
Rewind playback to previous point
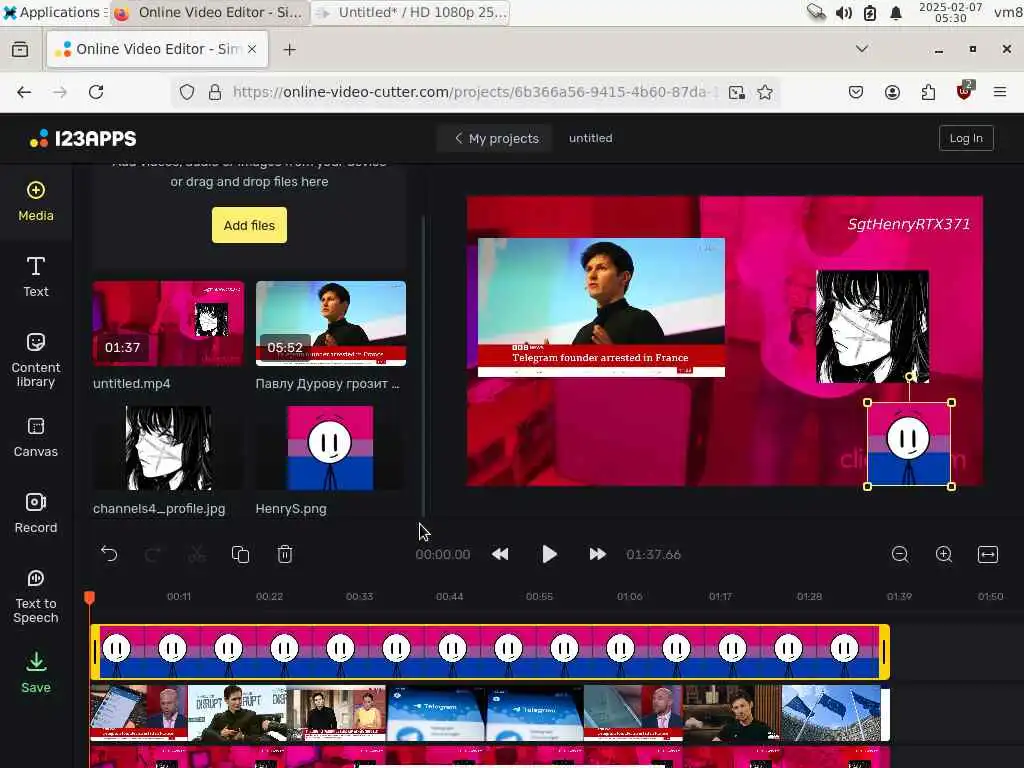(x=500, y=554)
